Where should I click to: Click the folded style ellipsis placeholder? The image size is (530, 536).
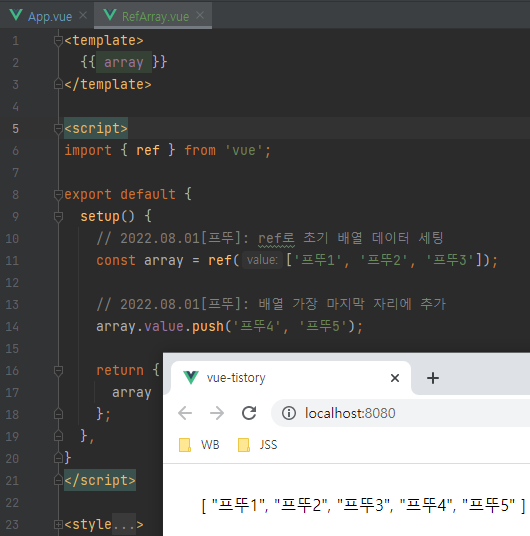(x=124, y=524)
